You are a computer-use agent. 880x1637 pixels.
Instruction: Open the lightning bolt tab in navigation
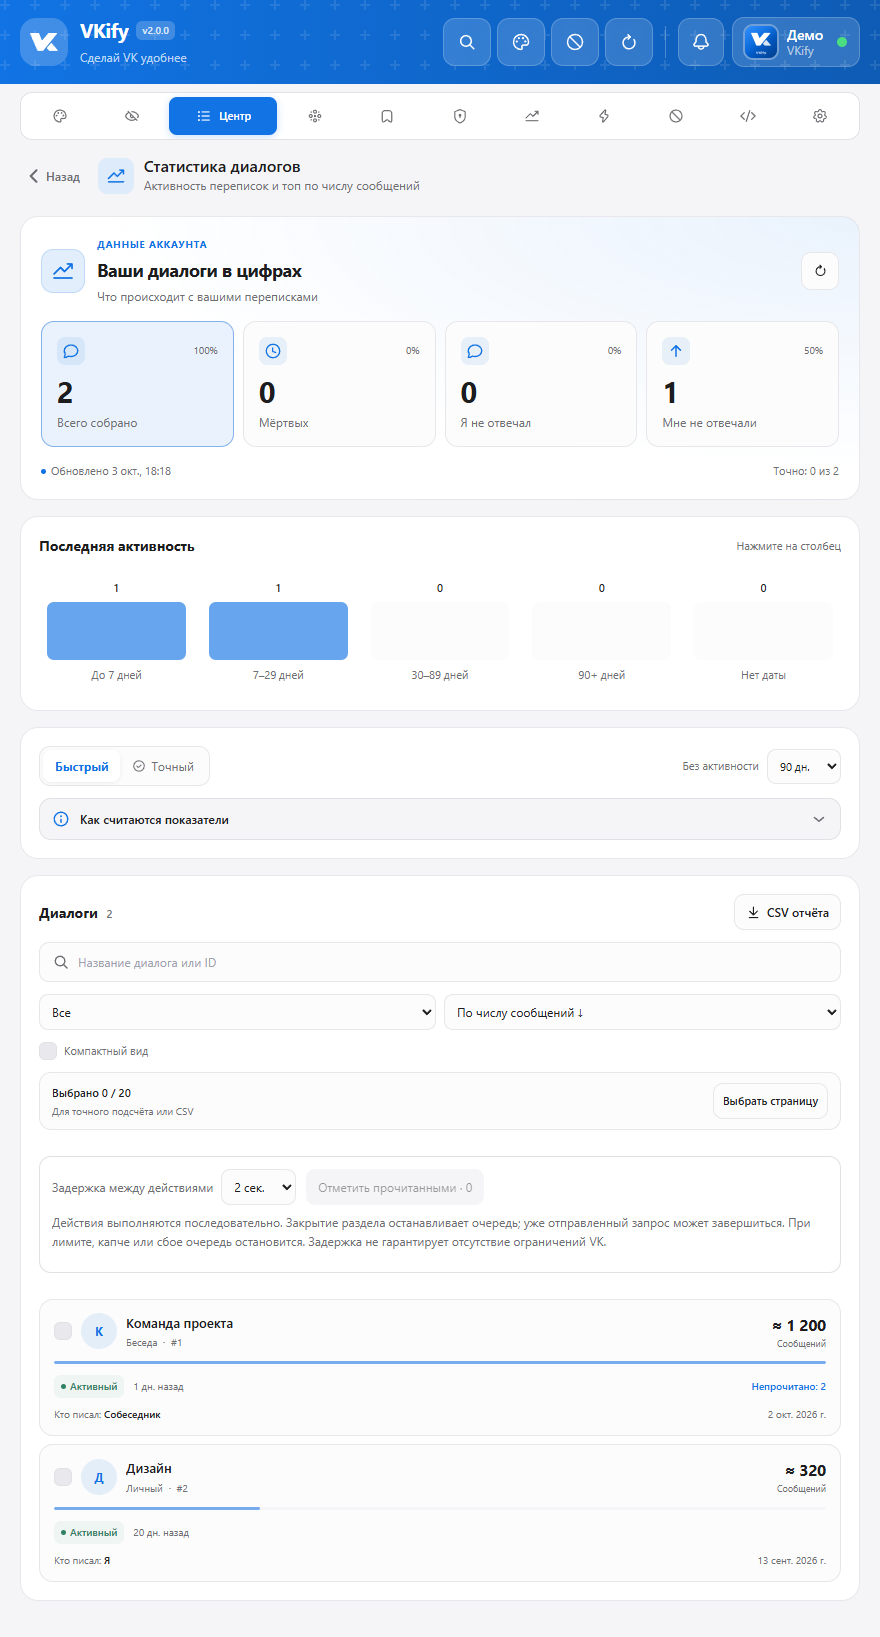pos(604,116)
